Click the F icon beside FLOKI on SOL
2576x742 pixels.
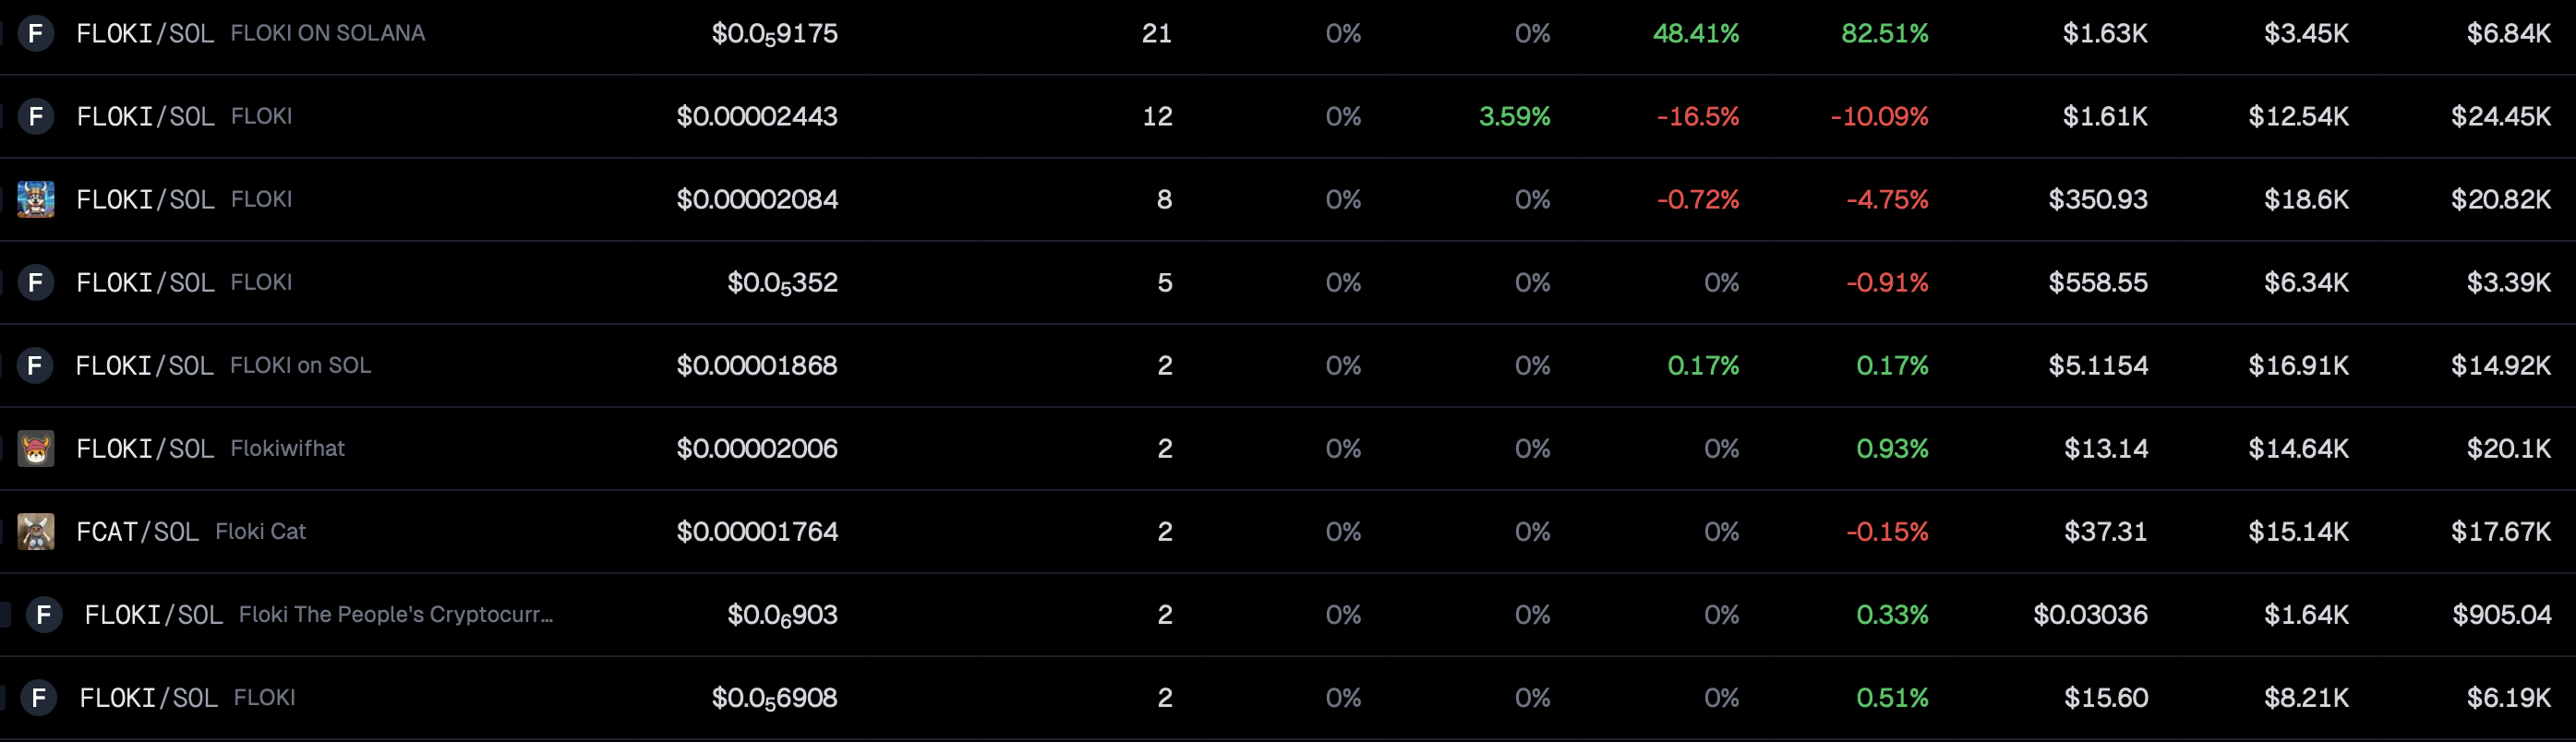point(36,366)
